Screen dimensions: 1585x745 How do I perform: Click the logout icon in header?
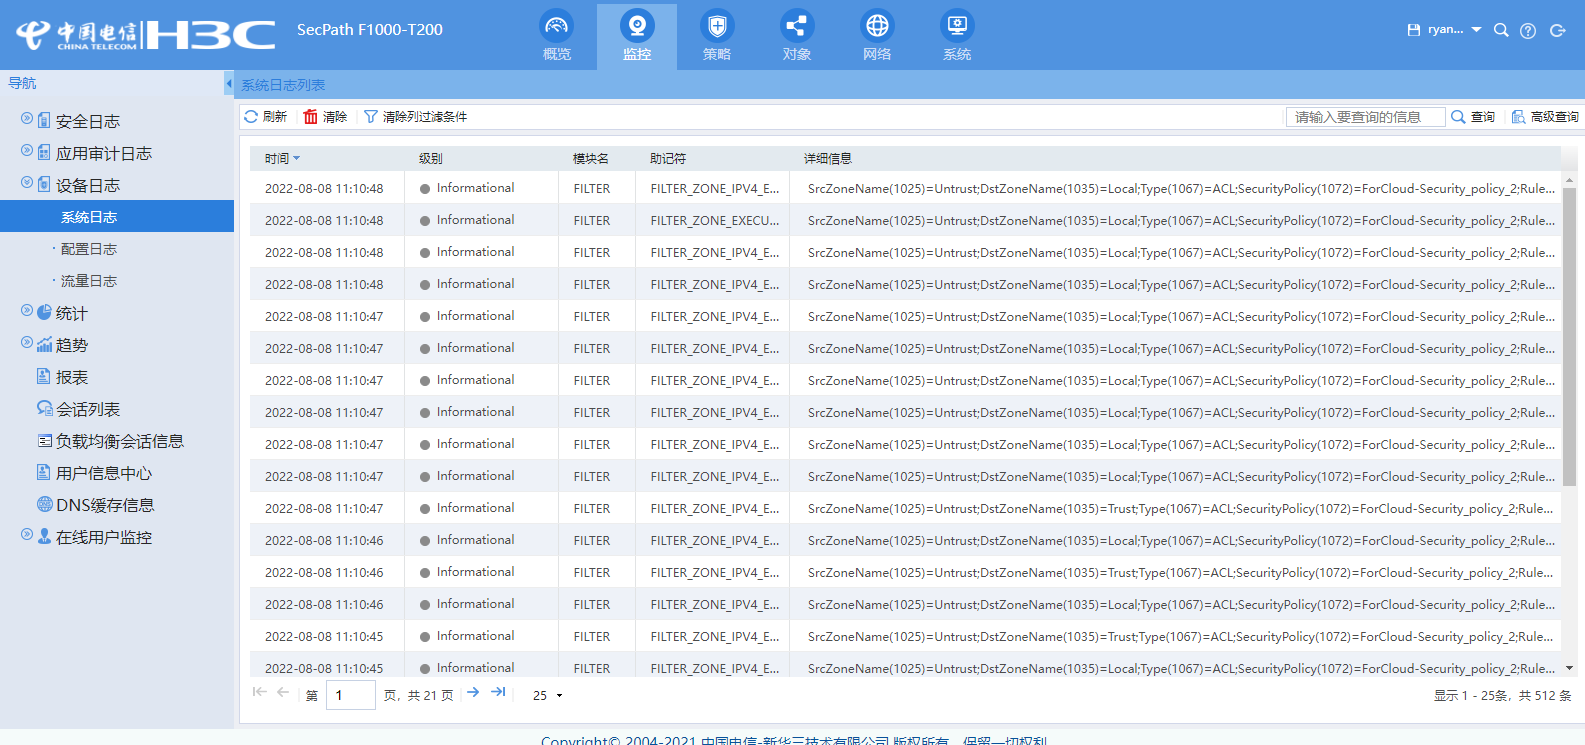coord(1557,31)
